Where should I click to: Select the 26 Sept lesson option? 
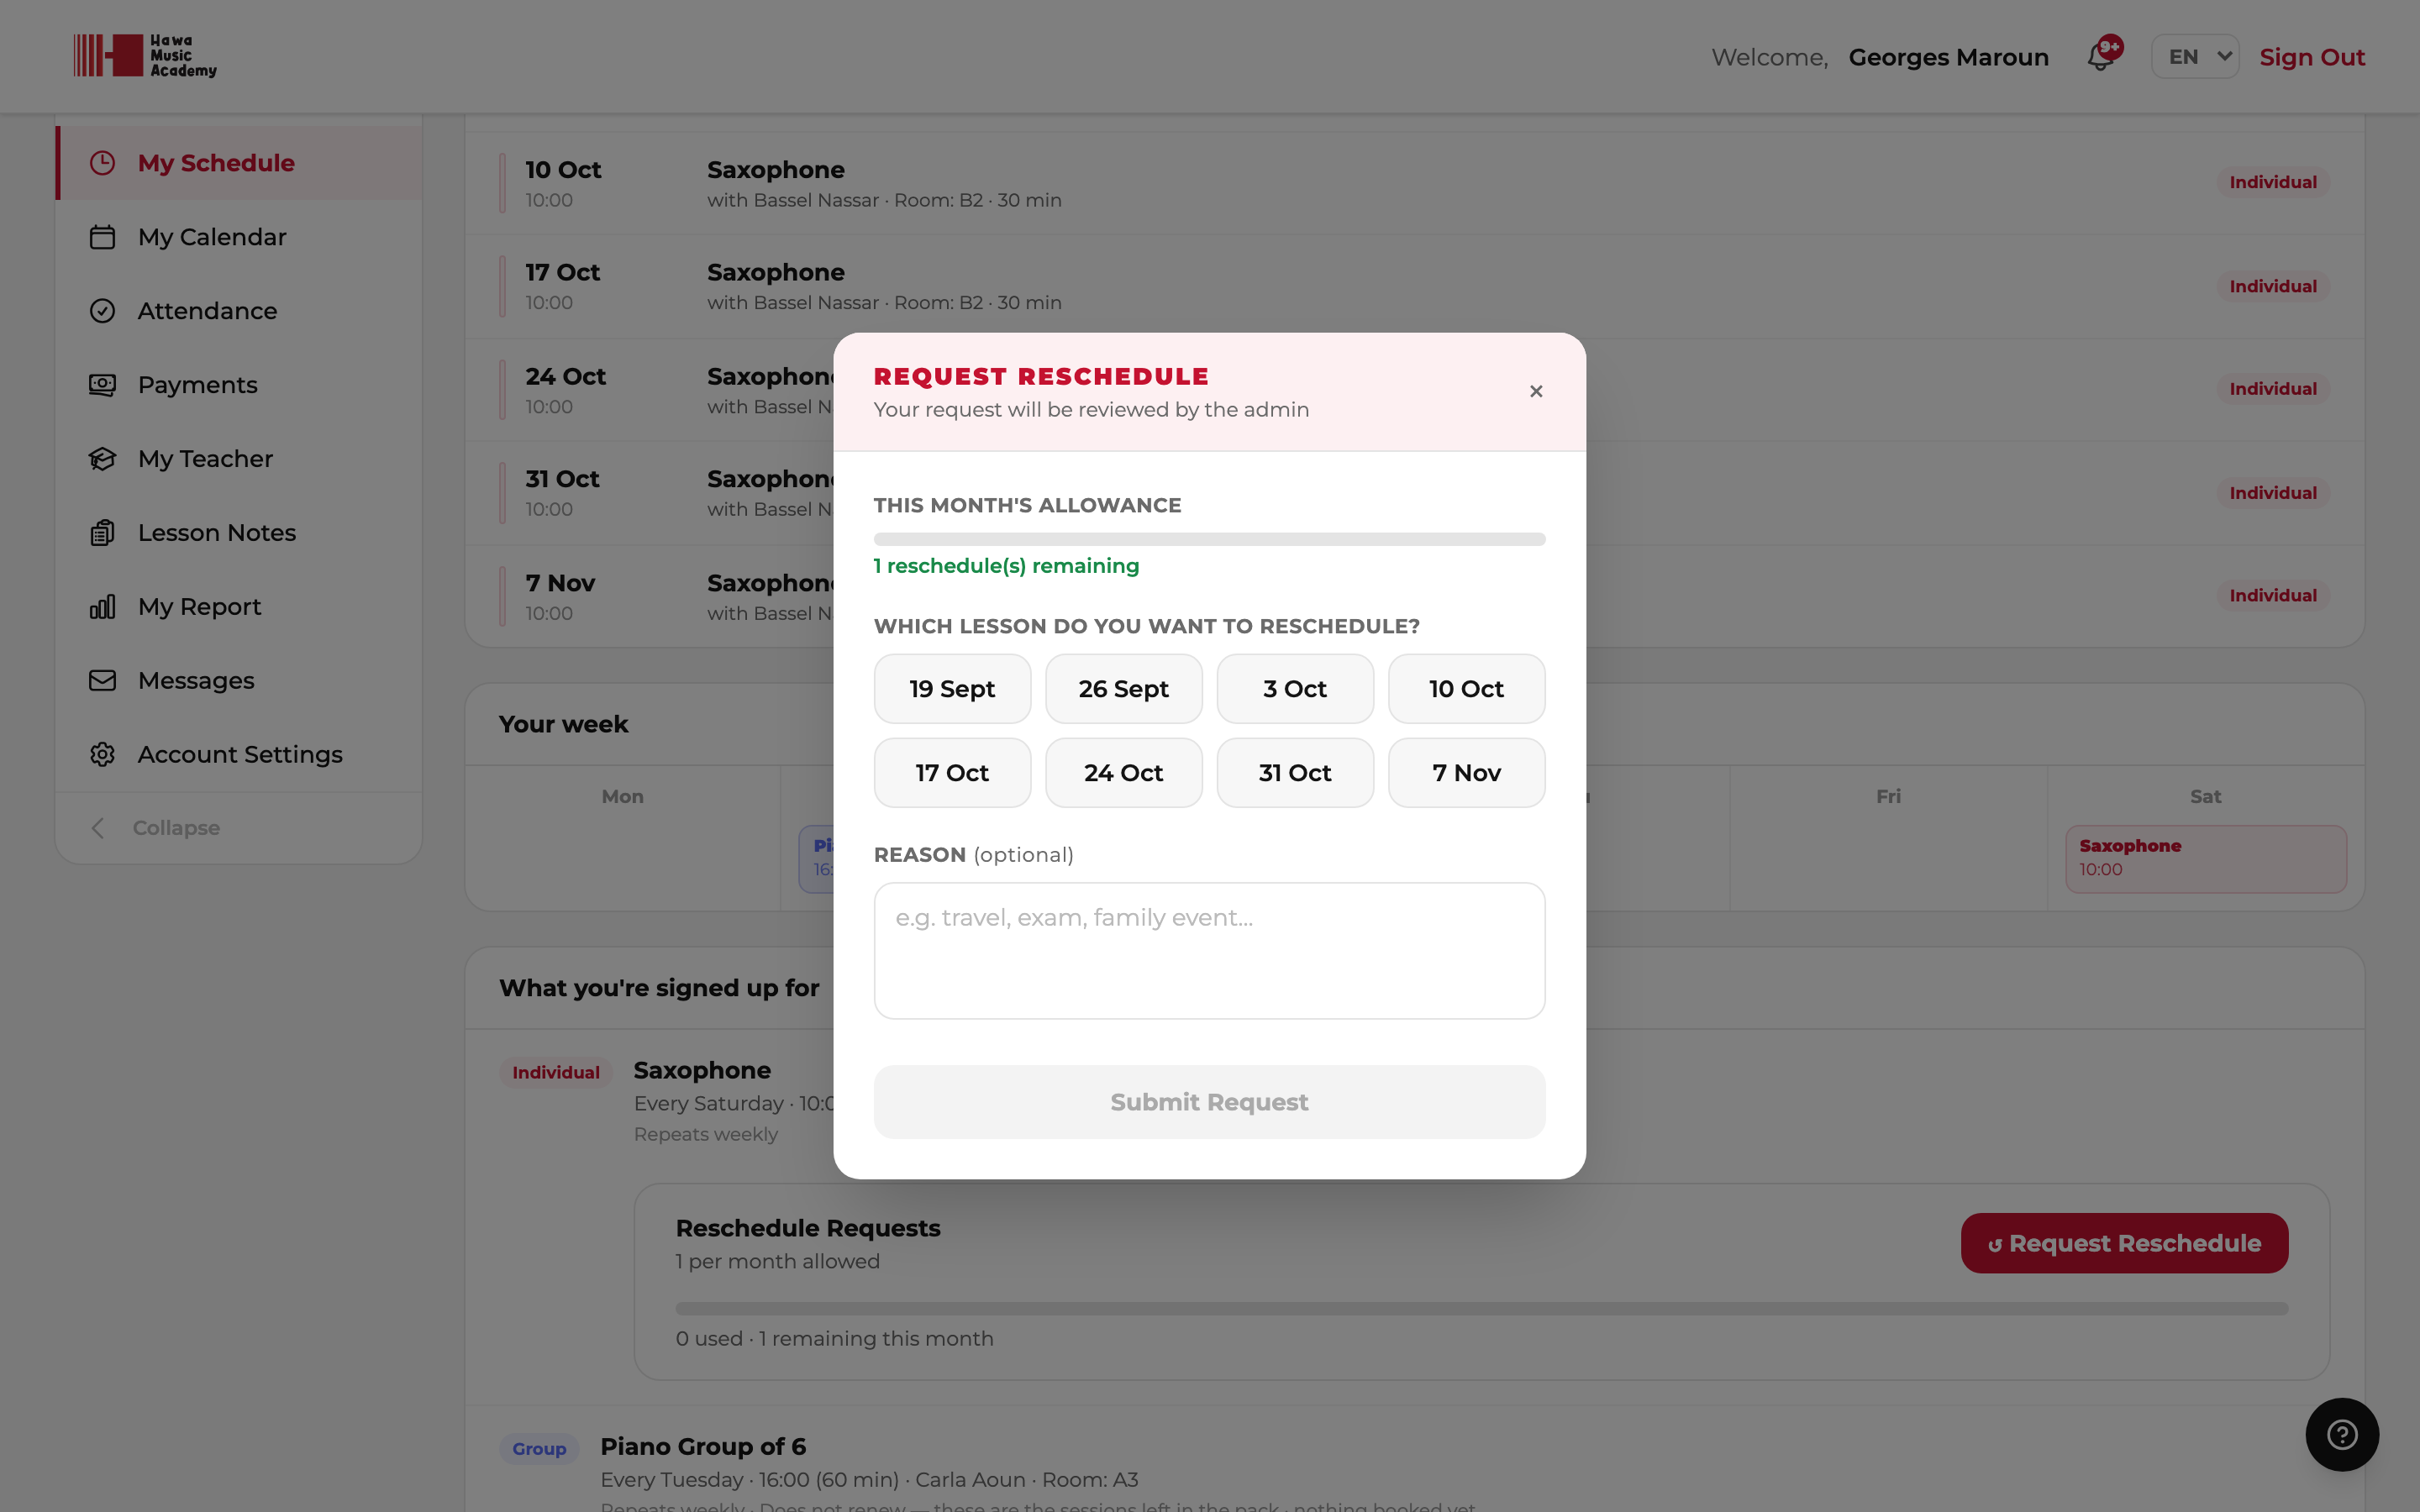[1123, 689]
